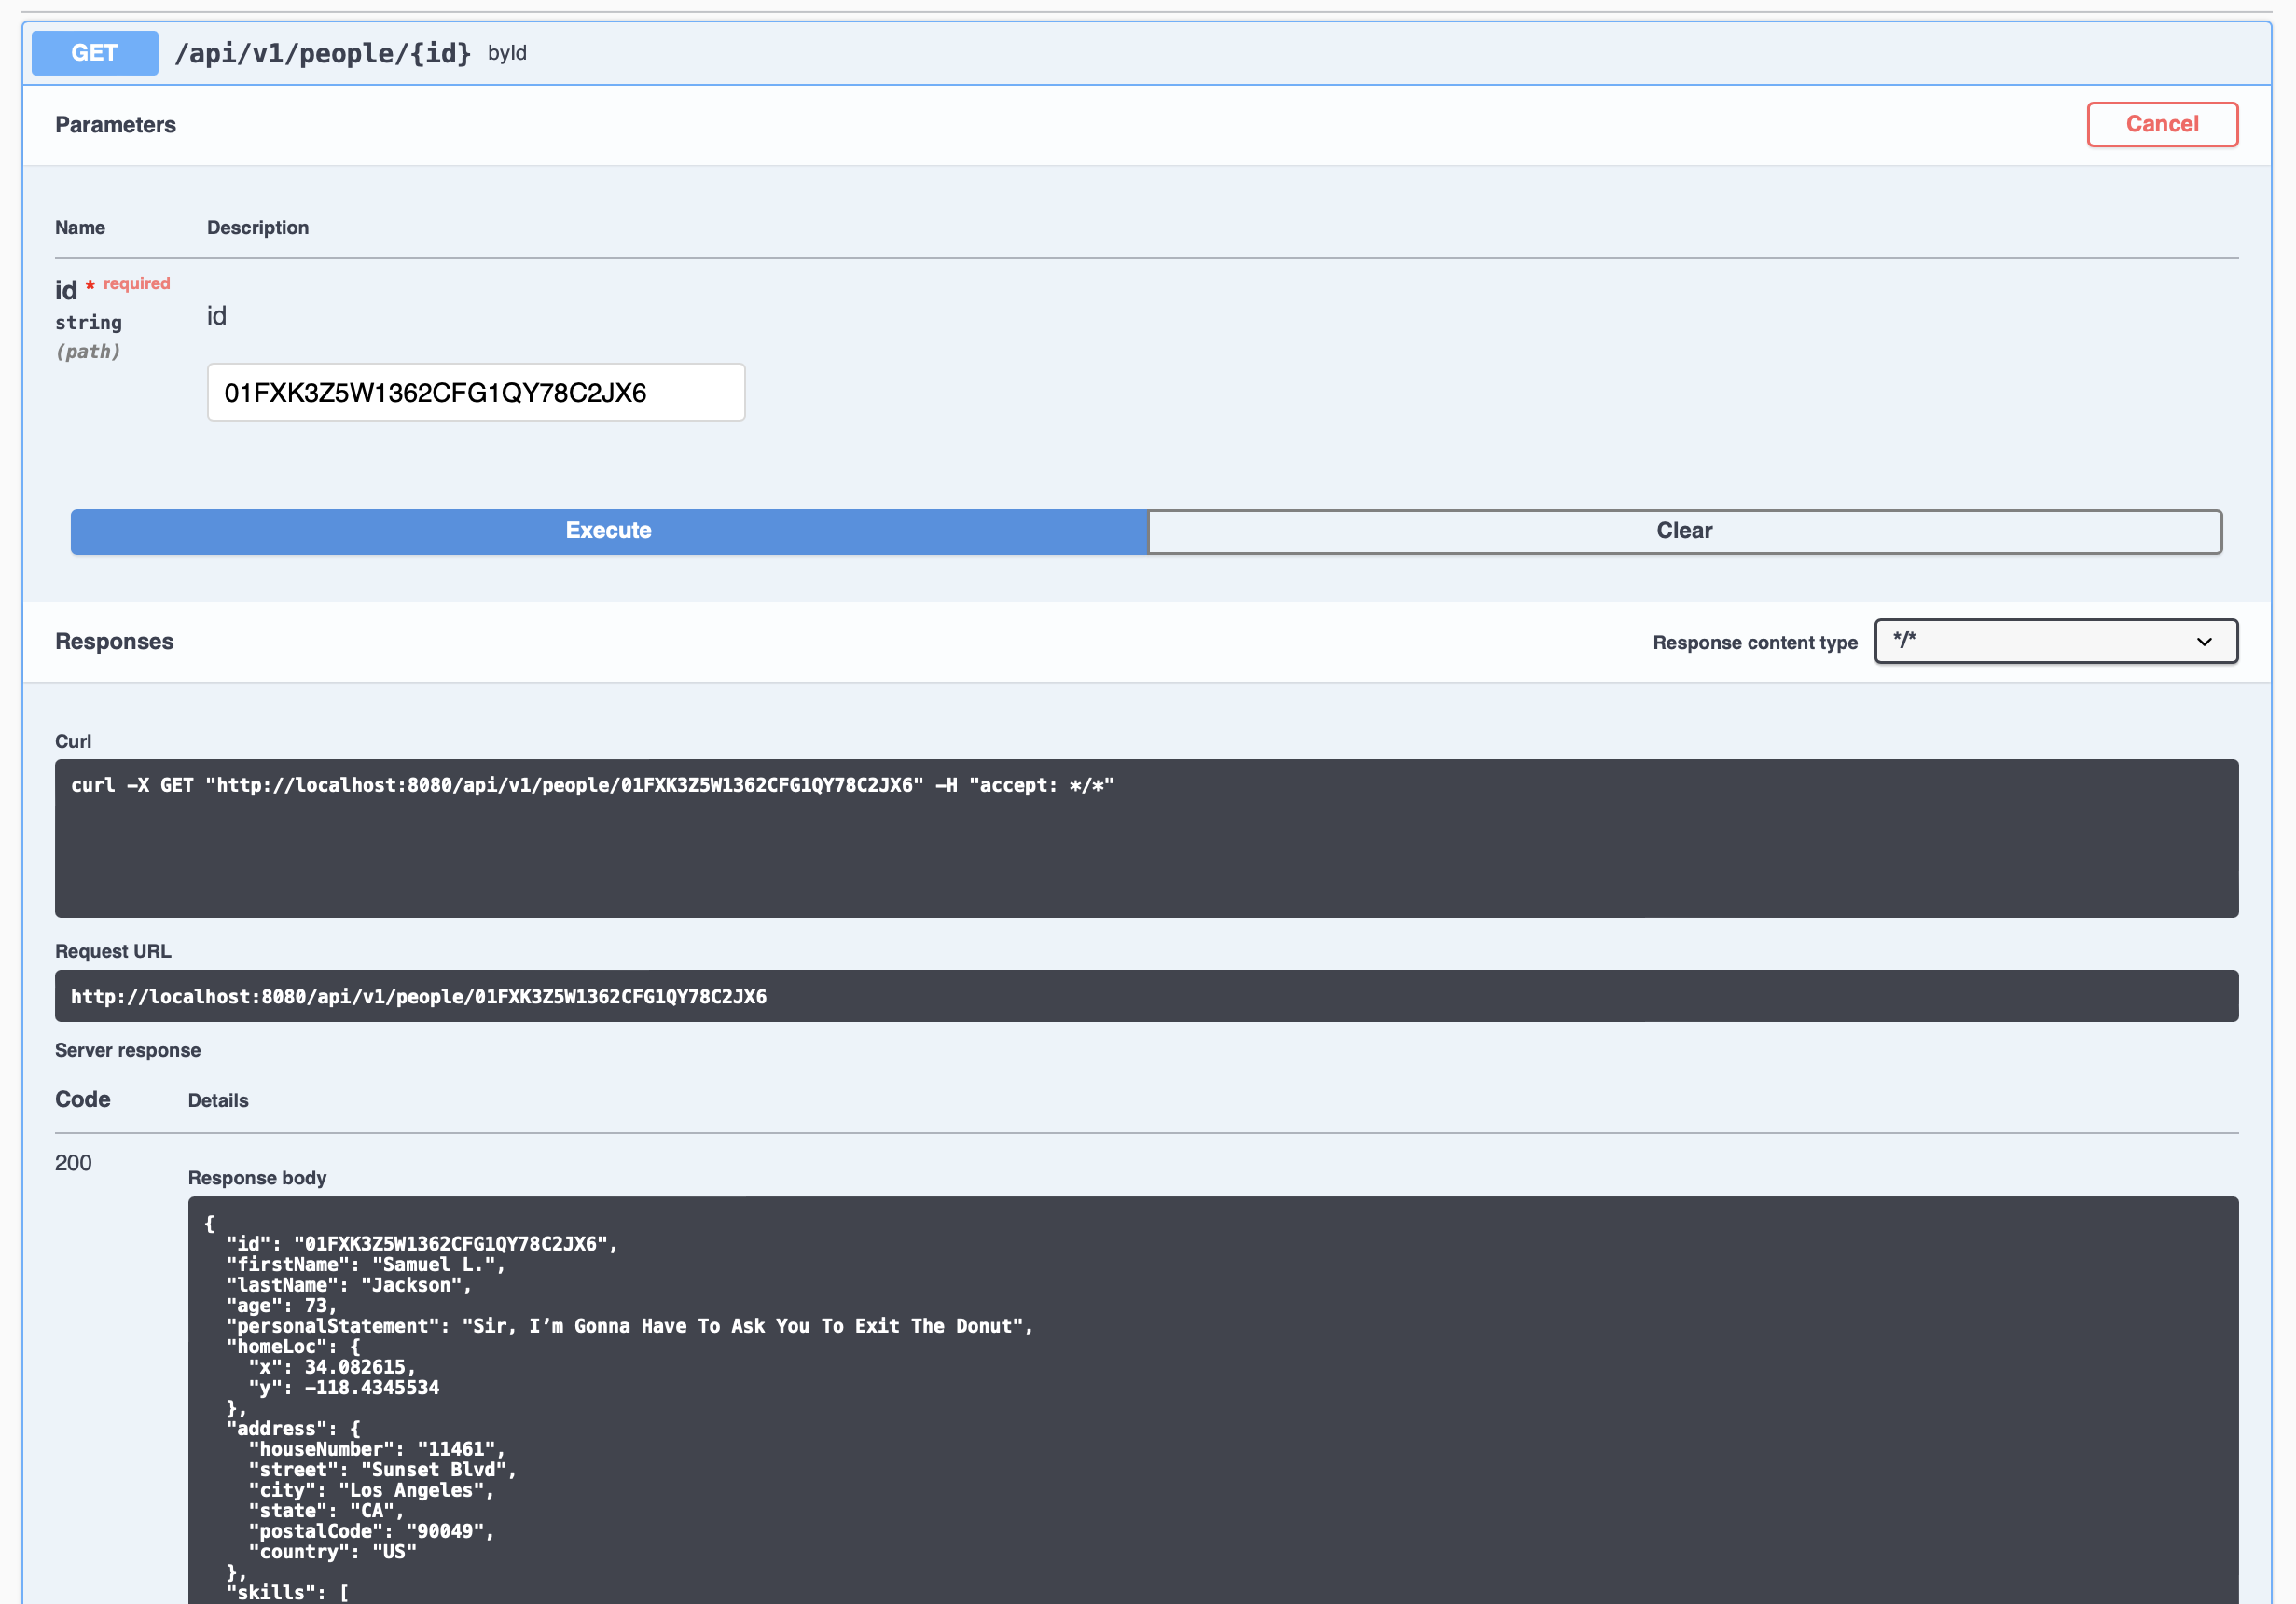2296x1604 pixels.
Task: Open the Response content type dropdown
Action: pos(2040,641)
